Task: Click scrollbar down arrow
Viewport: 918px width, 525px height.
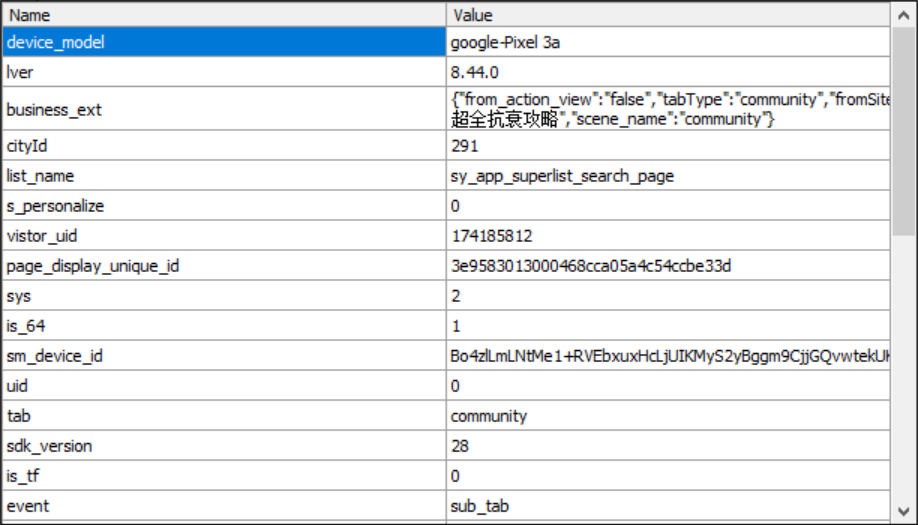Action: [x=903, y=511]
